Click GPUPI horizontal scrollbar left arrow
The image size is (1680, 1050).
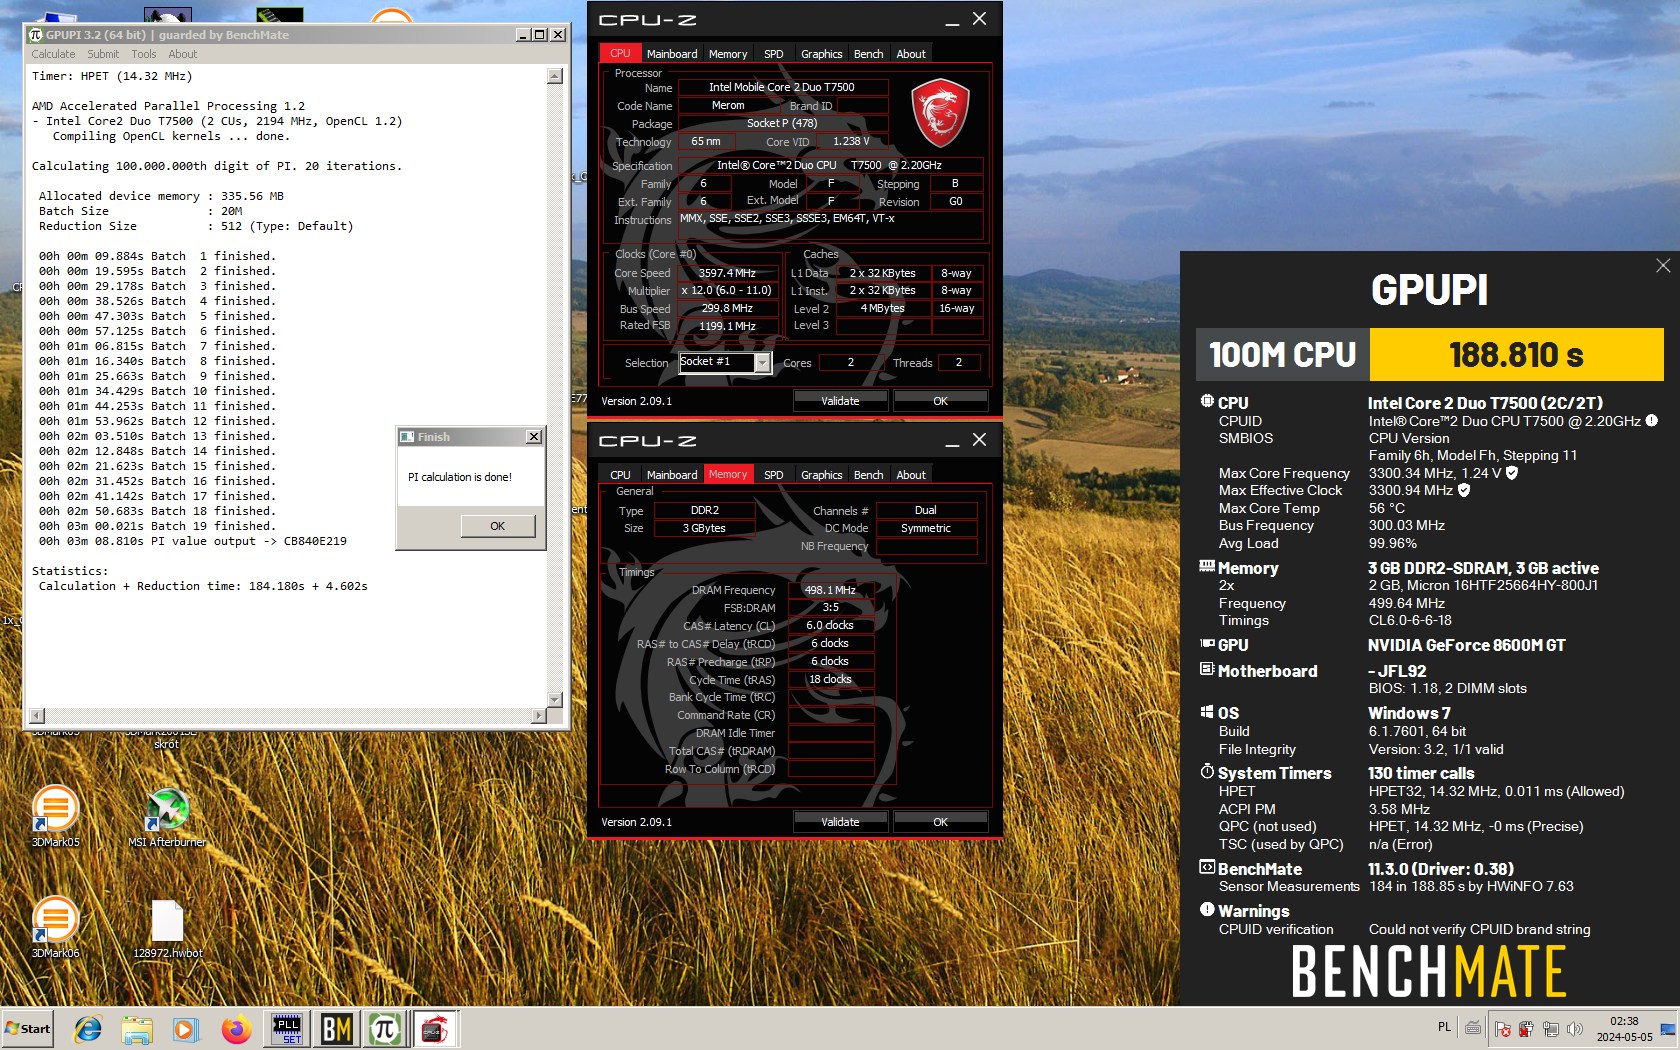(x=37, y=716)
